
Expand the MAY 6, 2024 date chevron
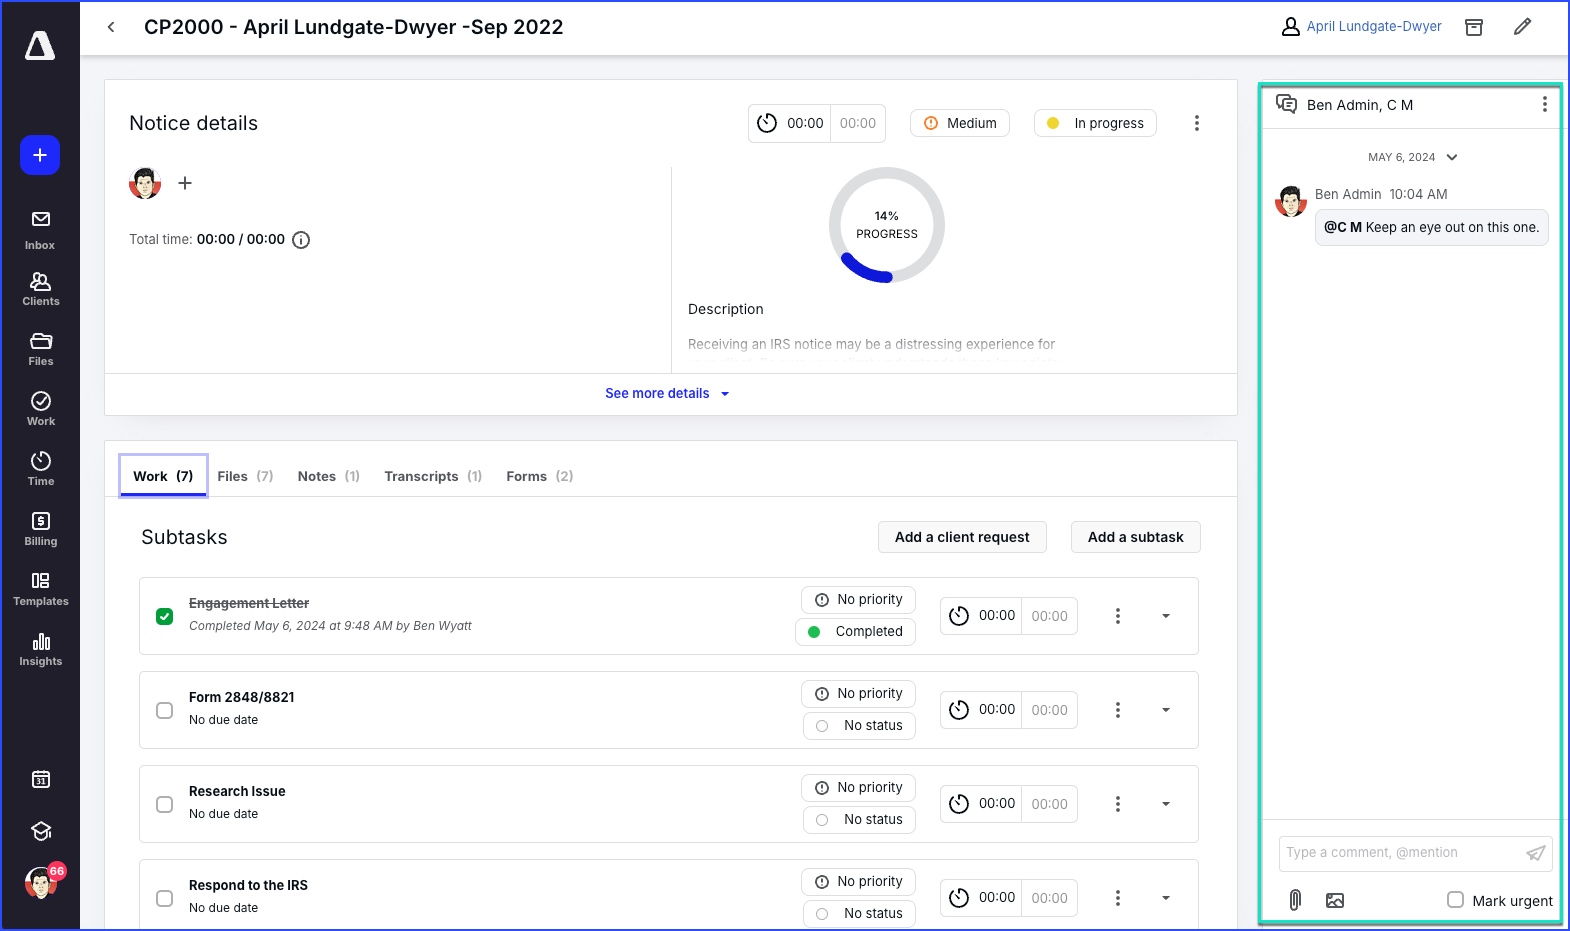pyautogui.click(x=1452, y=157)
